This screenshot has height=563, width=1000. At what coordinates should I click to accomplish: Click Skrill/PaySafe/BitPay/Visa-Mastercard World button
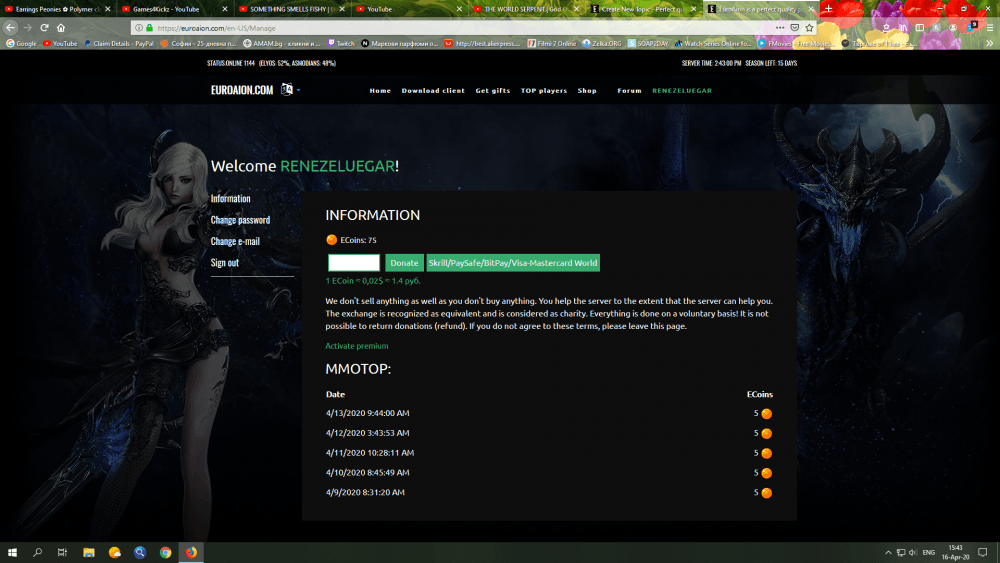[512, 263]
